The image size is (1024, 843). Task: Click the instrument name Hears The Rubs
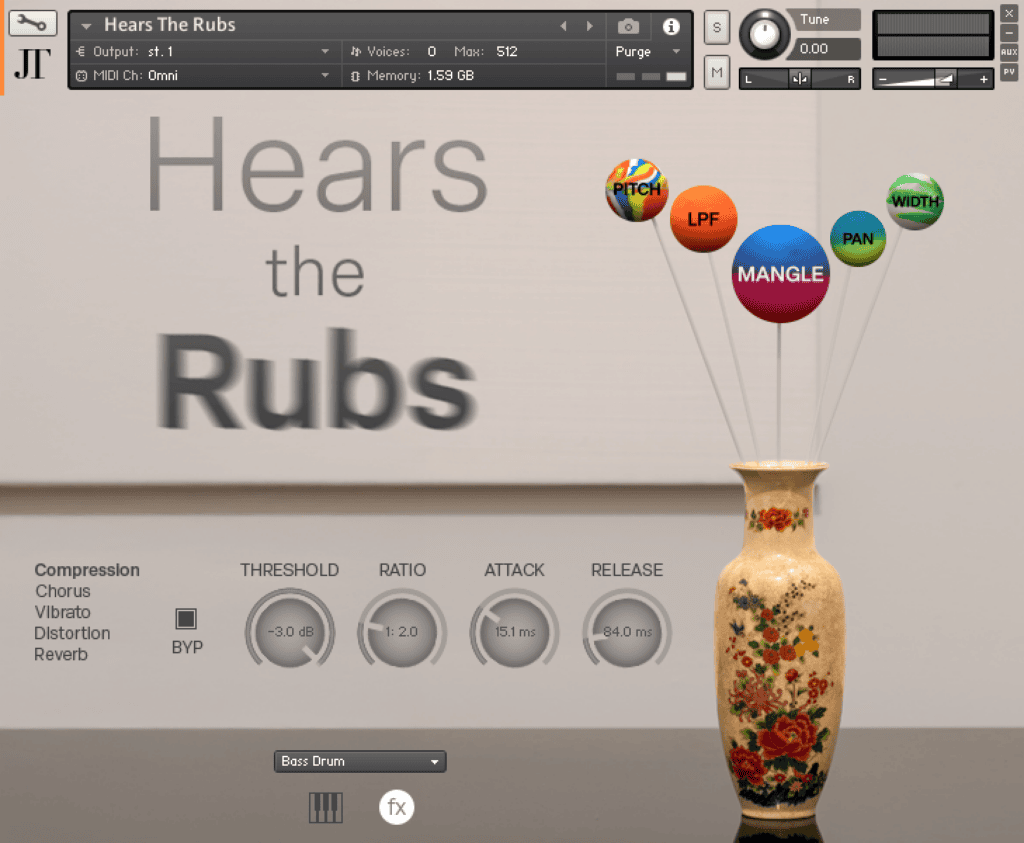pos(170,25)
